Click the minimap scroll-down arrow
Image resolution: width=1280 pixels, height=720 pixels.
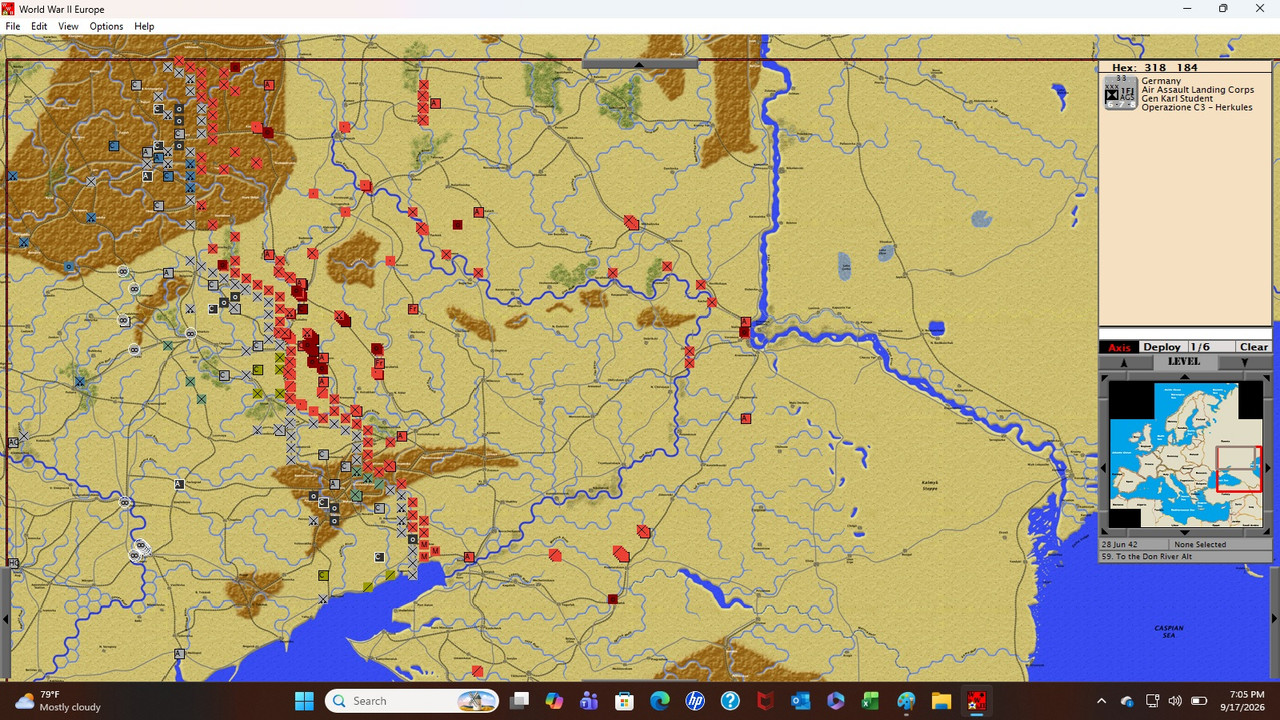(1185, 532)
